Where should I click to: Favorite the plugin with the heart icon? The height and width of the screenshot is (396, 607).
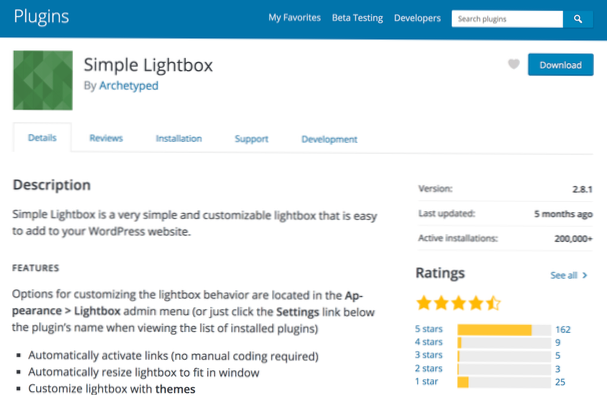click(514, 64)
